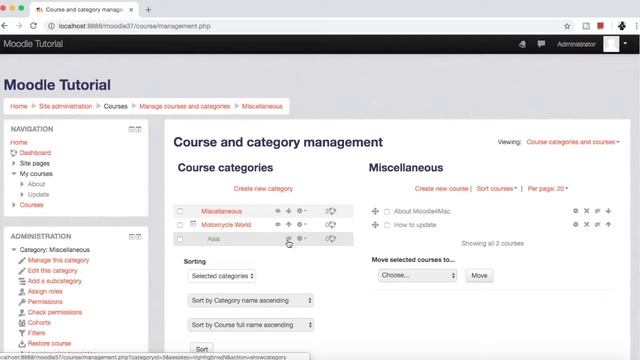Move the Motorcycle World category up
Viewport: 640px width, 360px height.
click(x=289, y=224)
